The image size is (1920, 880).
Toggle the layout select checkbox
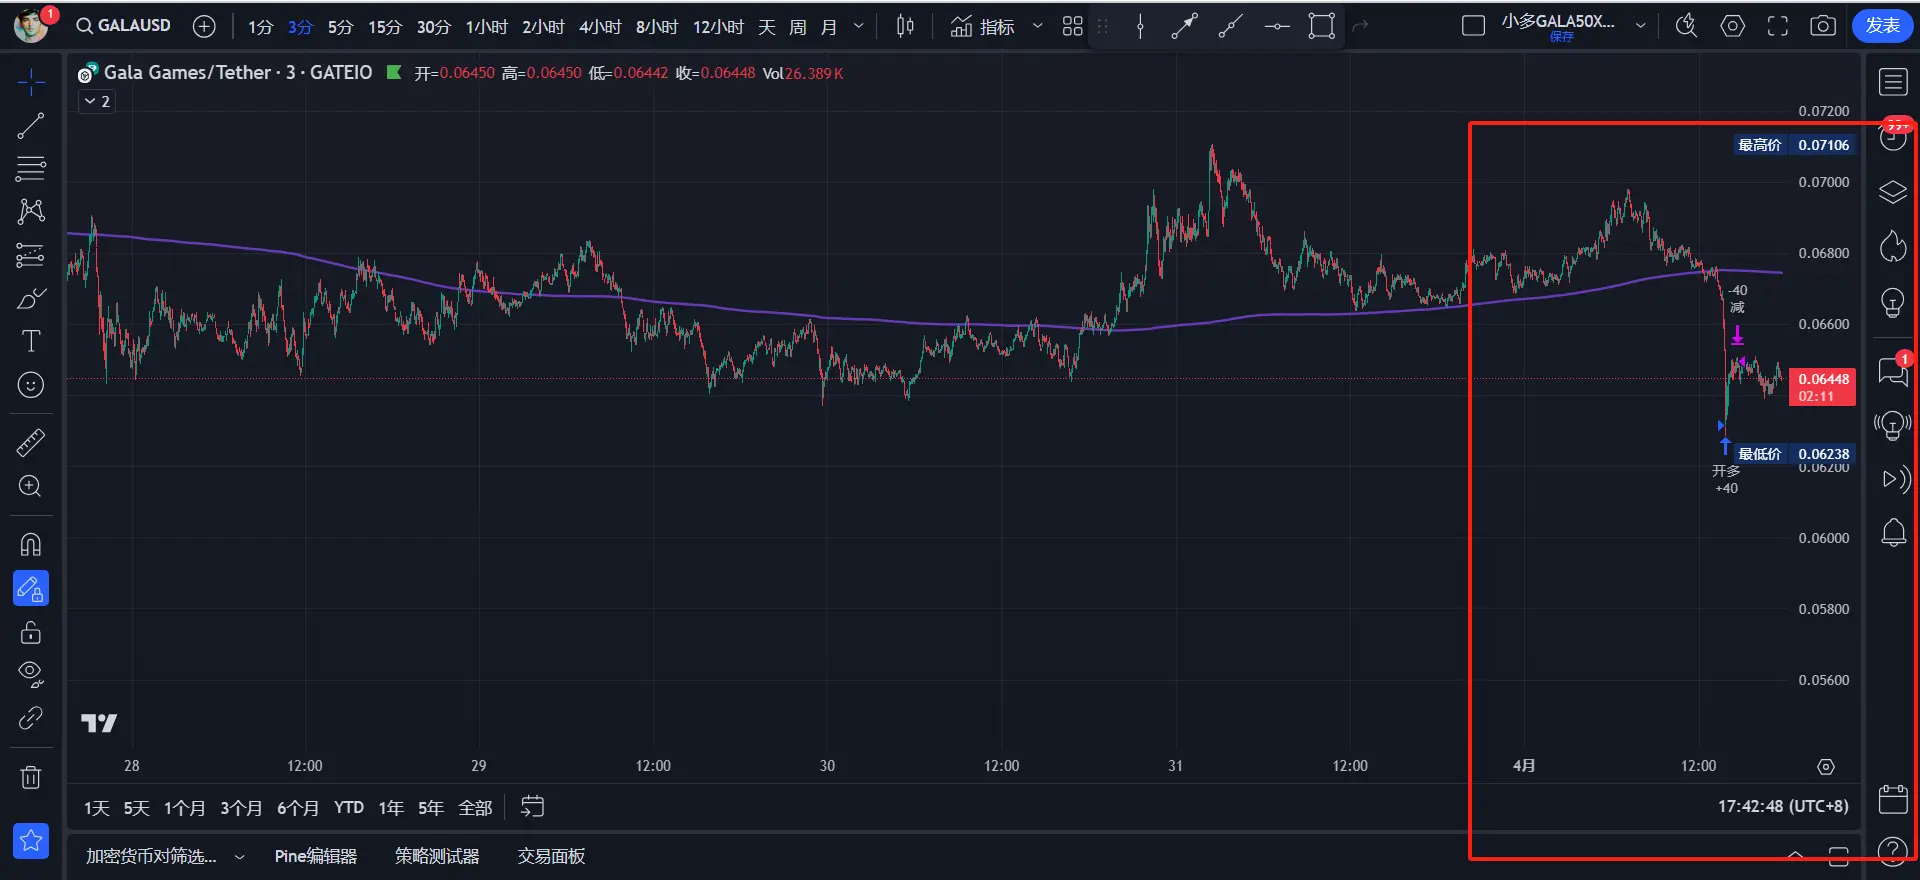(1473, 26)
